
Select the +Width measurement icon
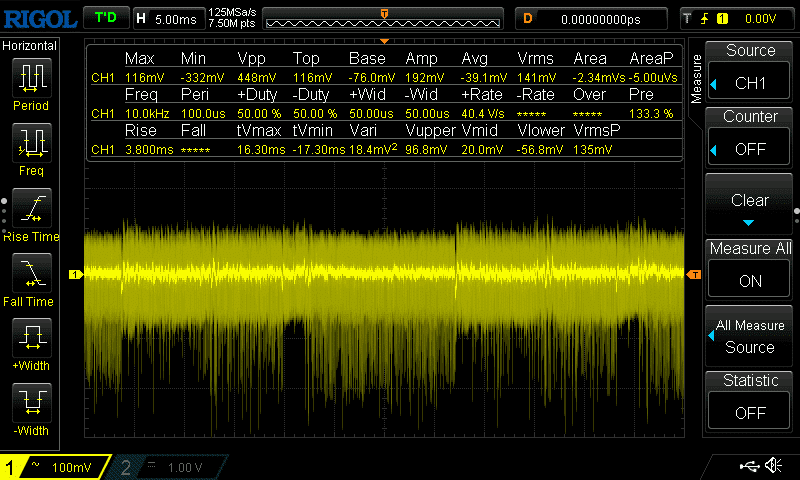(x=31, y=336)
